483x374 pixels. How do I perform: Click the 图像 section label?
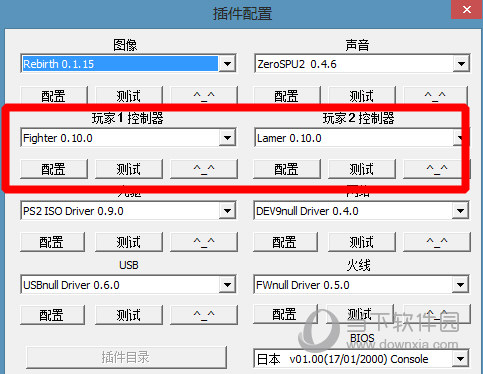pos(125,45)
